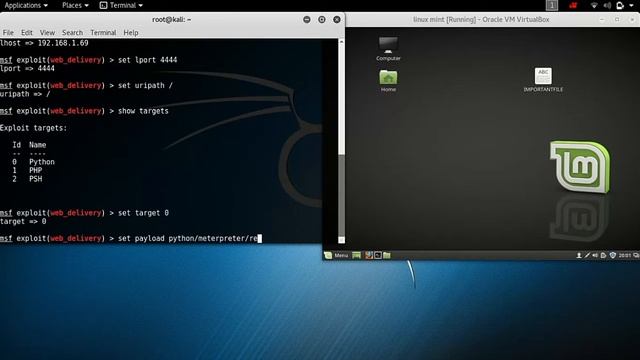This screenshot has width=640, height=360.
Task: Maximize the VirtualBox linux mint window
Action: click(x=617, y=19)
